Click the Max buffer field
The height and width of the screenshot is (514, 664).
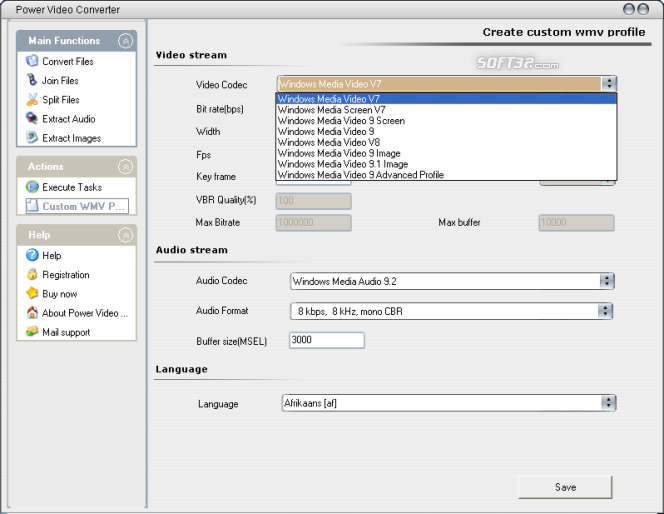click(x=576, y=223)
